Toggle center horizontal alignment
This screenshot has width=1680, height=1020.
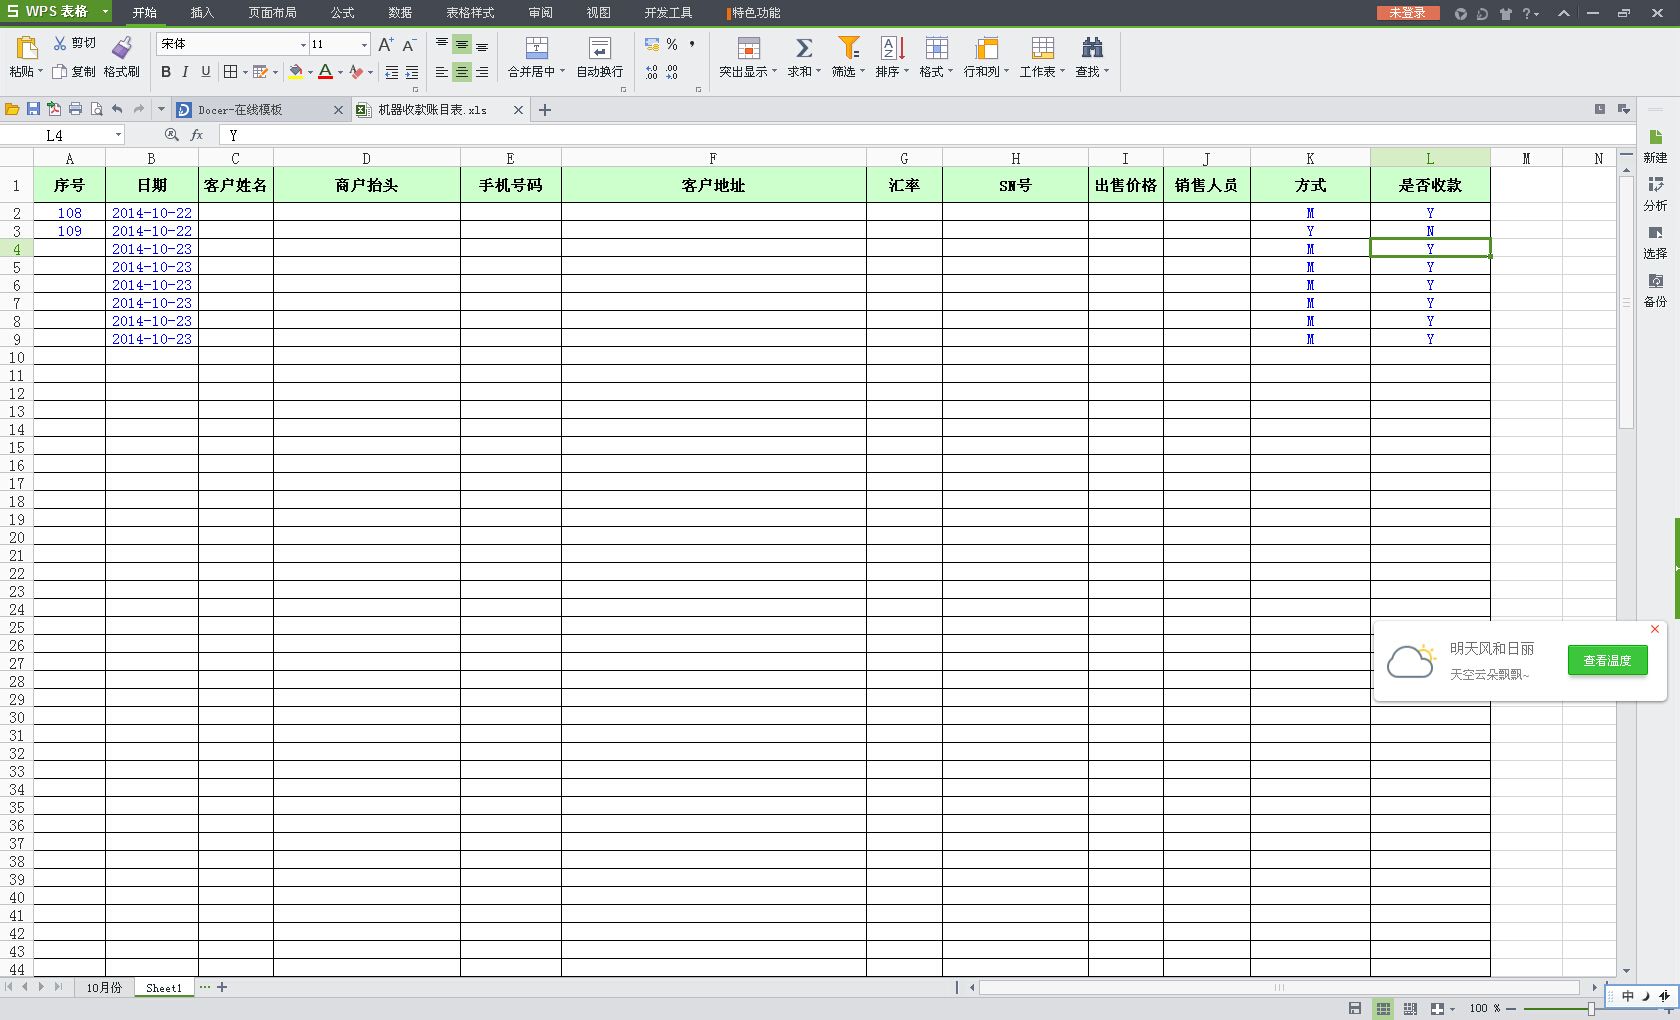pyautogui.click(x=462, y=72)
